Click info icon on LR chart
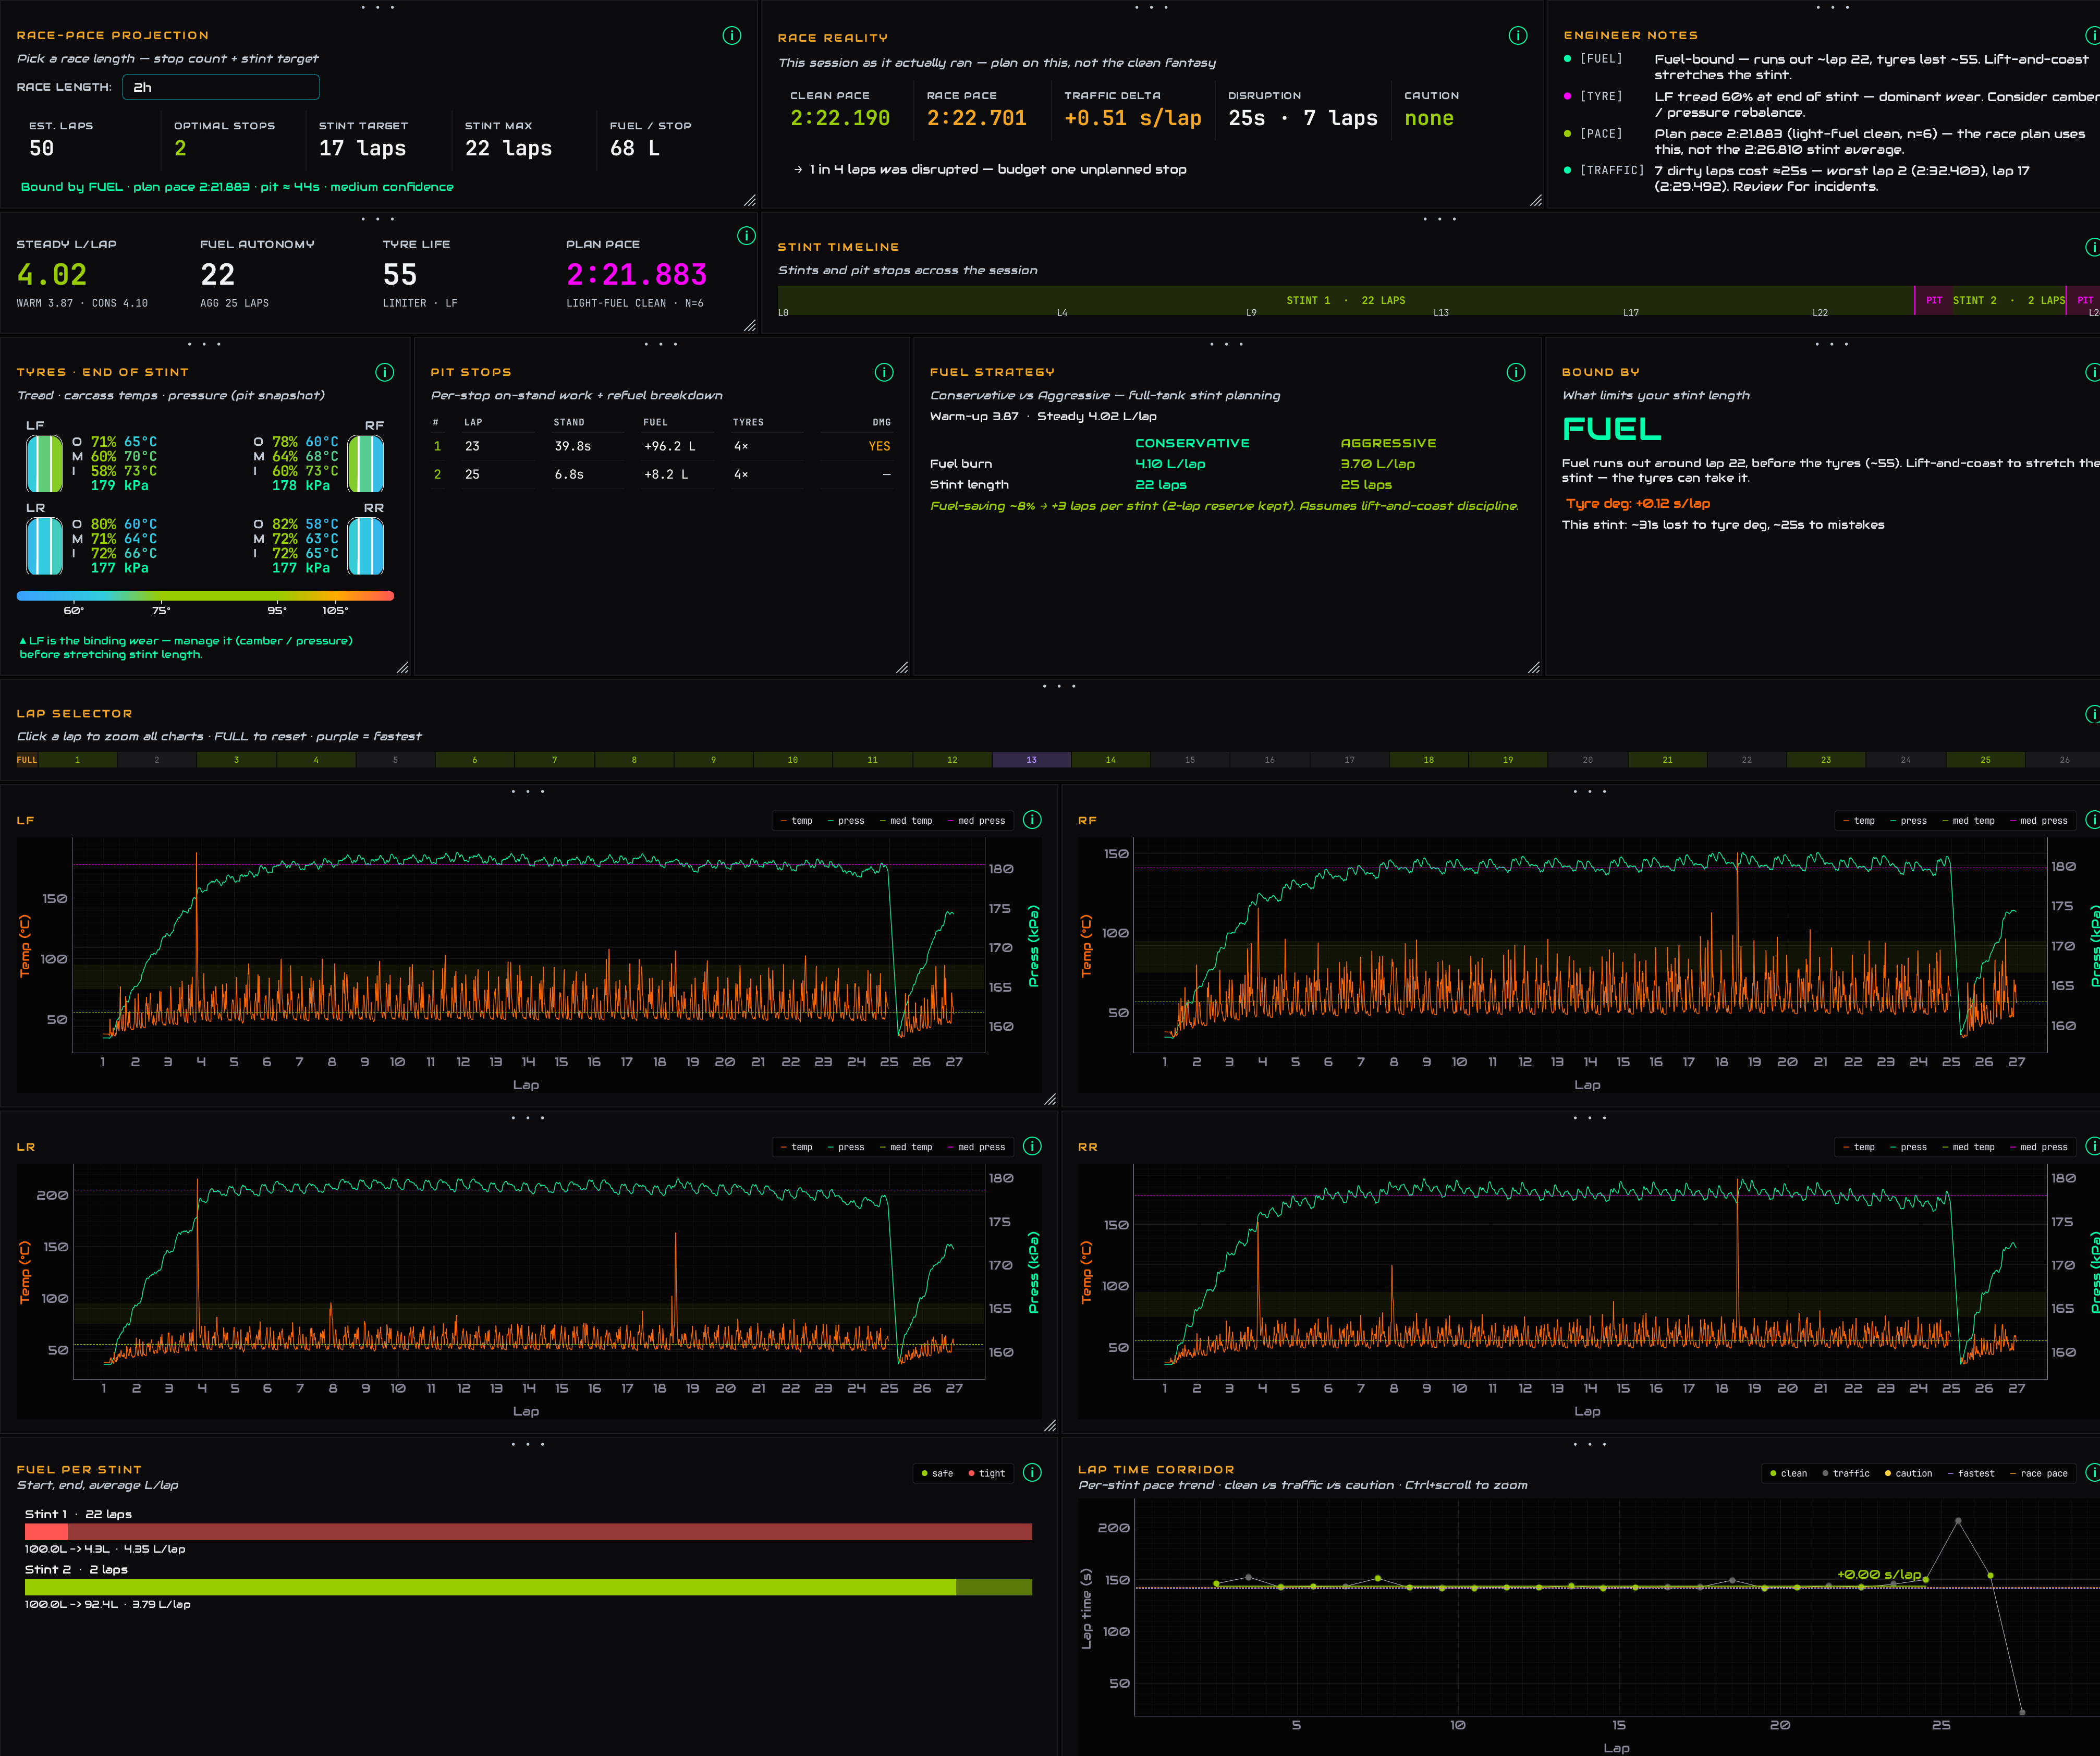The height and width of the screenshot is (1756, 2100). [x=1033, y=1146]
